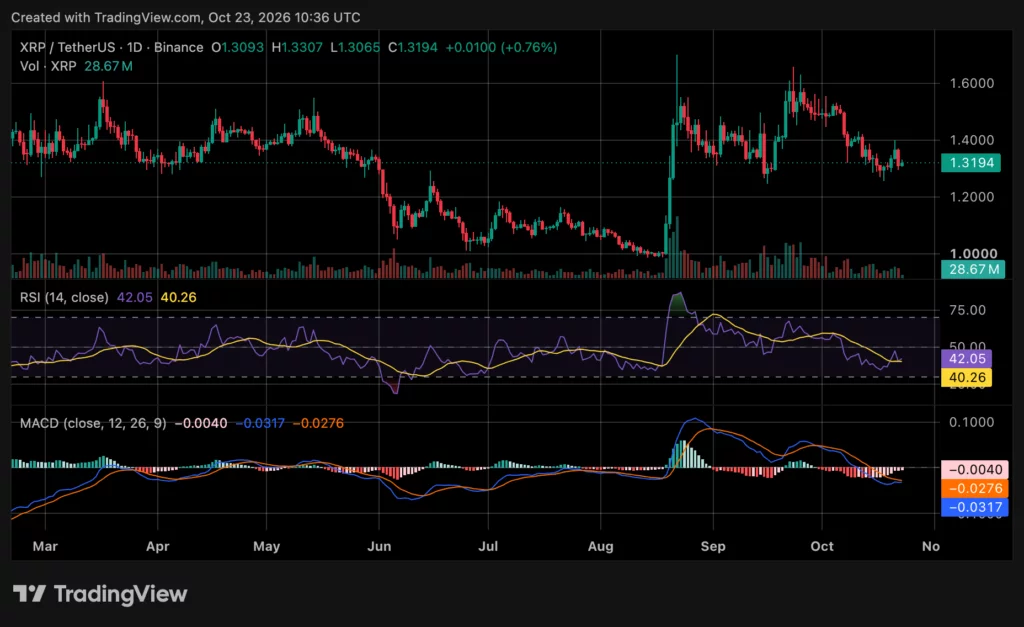Click the low price L1.3065 value

click(355, 48)
